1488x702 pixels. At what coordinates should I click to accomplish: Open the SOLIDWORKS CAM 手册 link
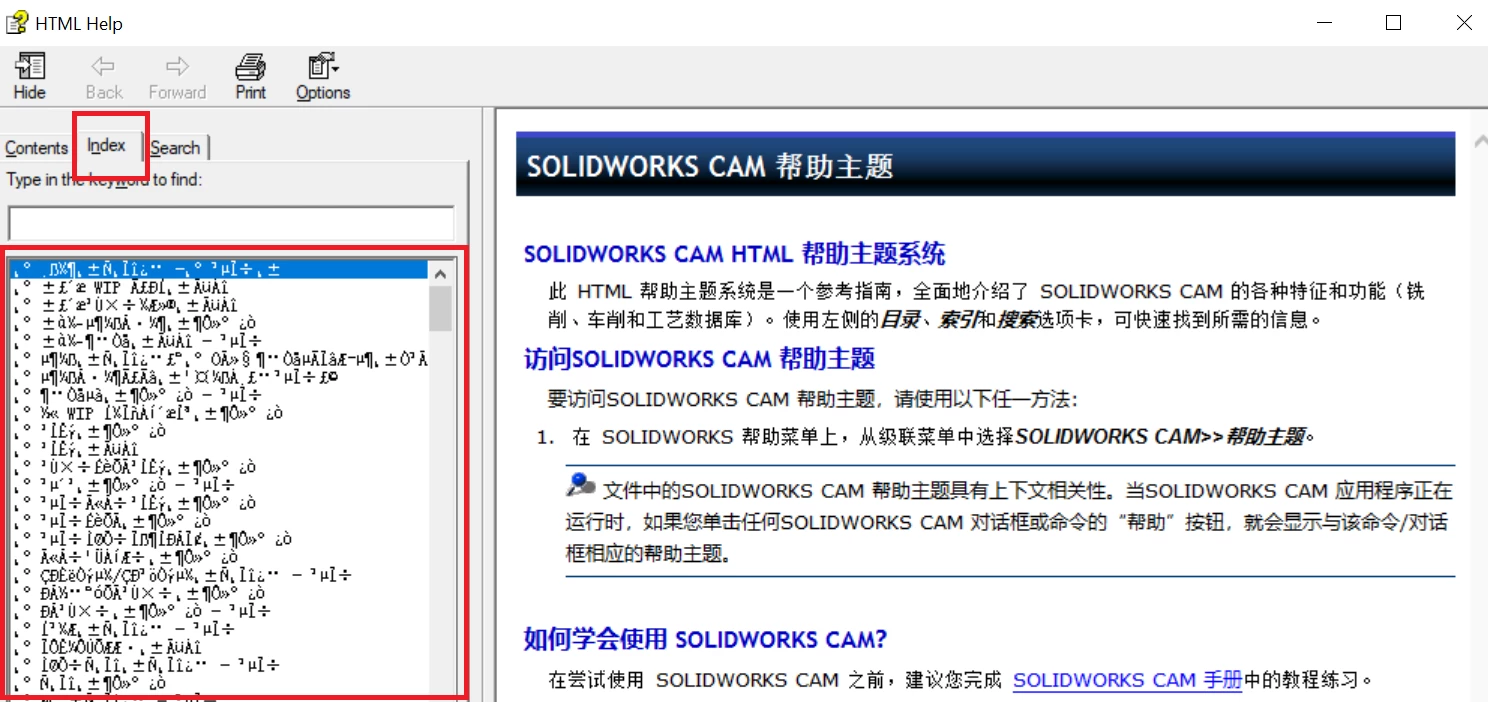tap(1127, 680)
